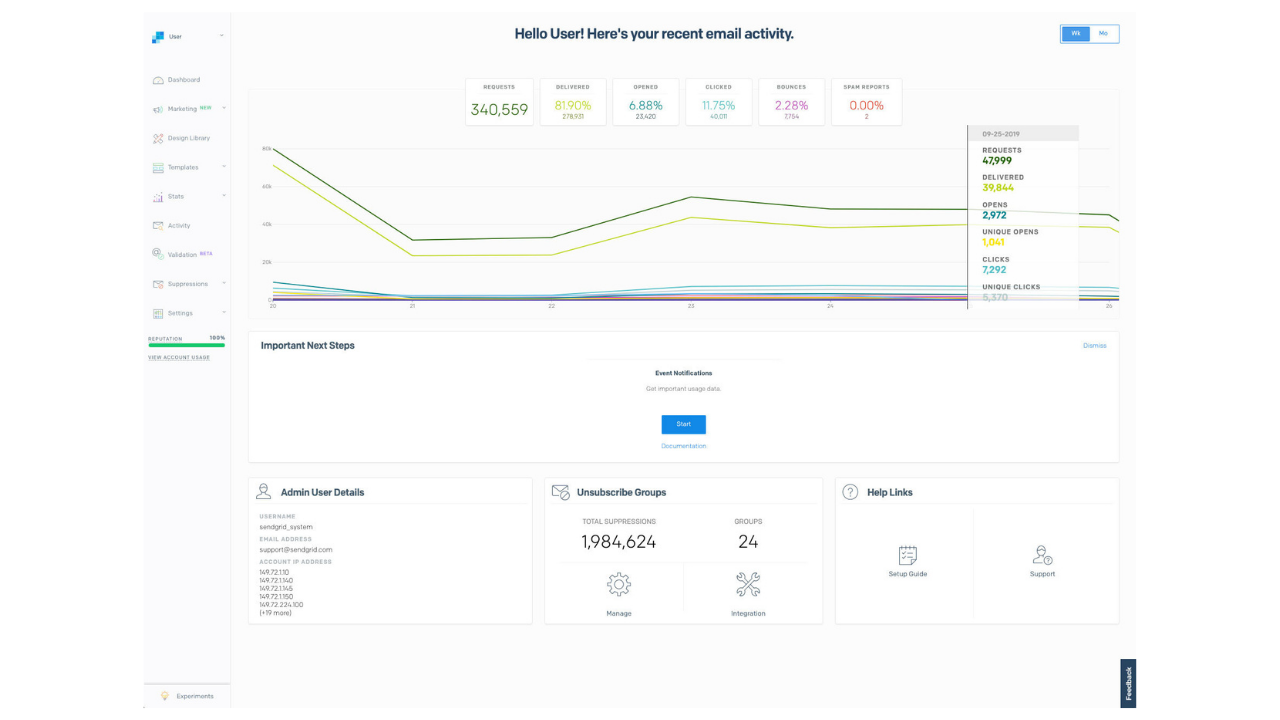This screenshot has width=1280, height=720.
Task: Click the (+19 more) IP addresses text
Action: 276,613
